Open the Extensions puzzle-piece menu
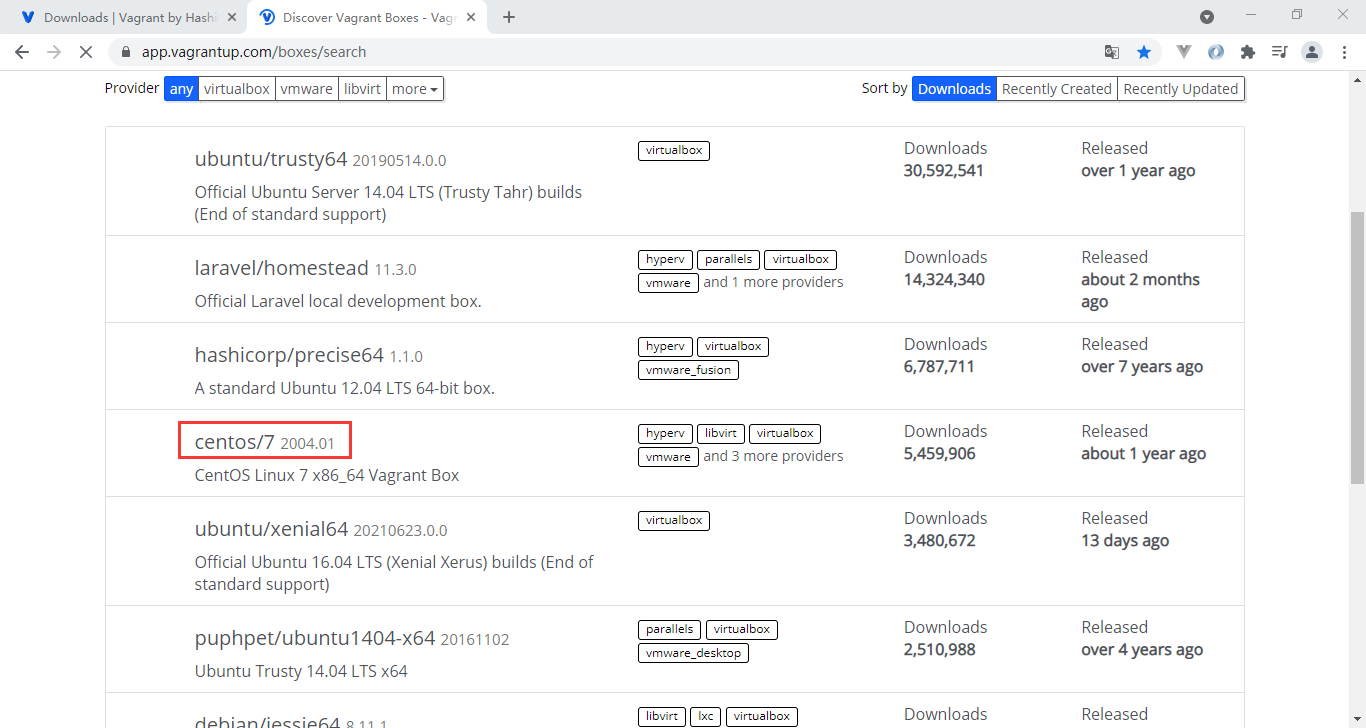 pos(1247,52)
